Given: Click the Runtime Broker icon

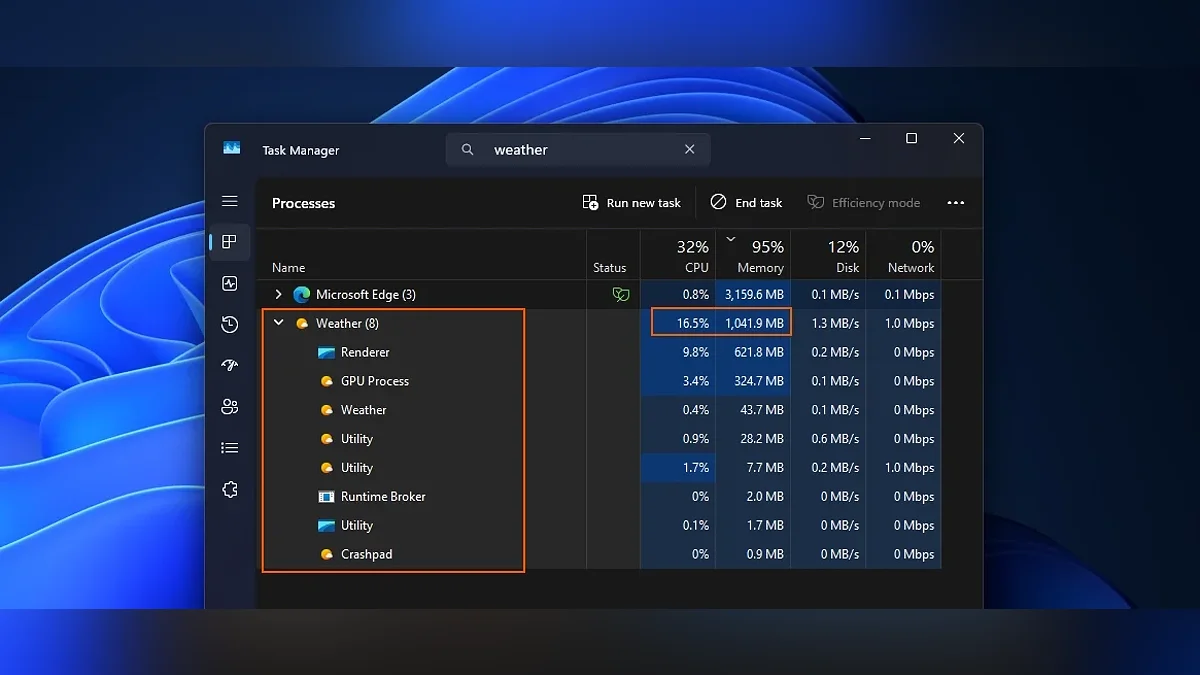Looking at the screenshot, I should click(326, 496).
